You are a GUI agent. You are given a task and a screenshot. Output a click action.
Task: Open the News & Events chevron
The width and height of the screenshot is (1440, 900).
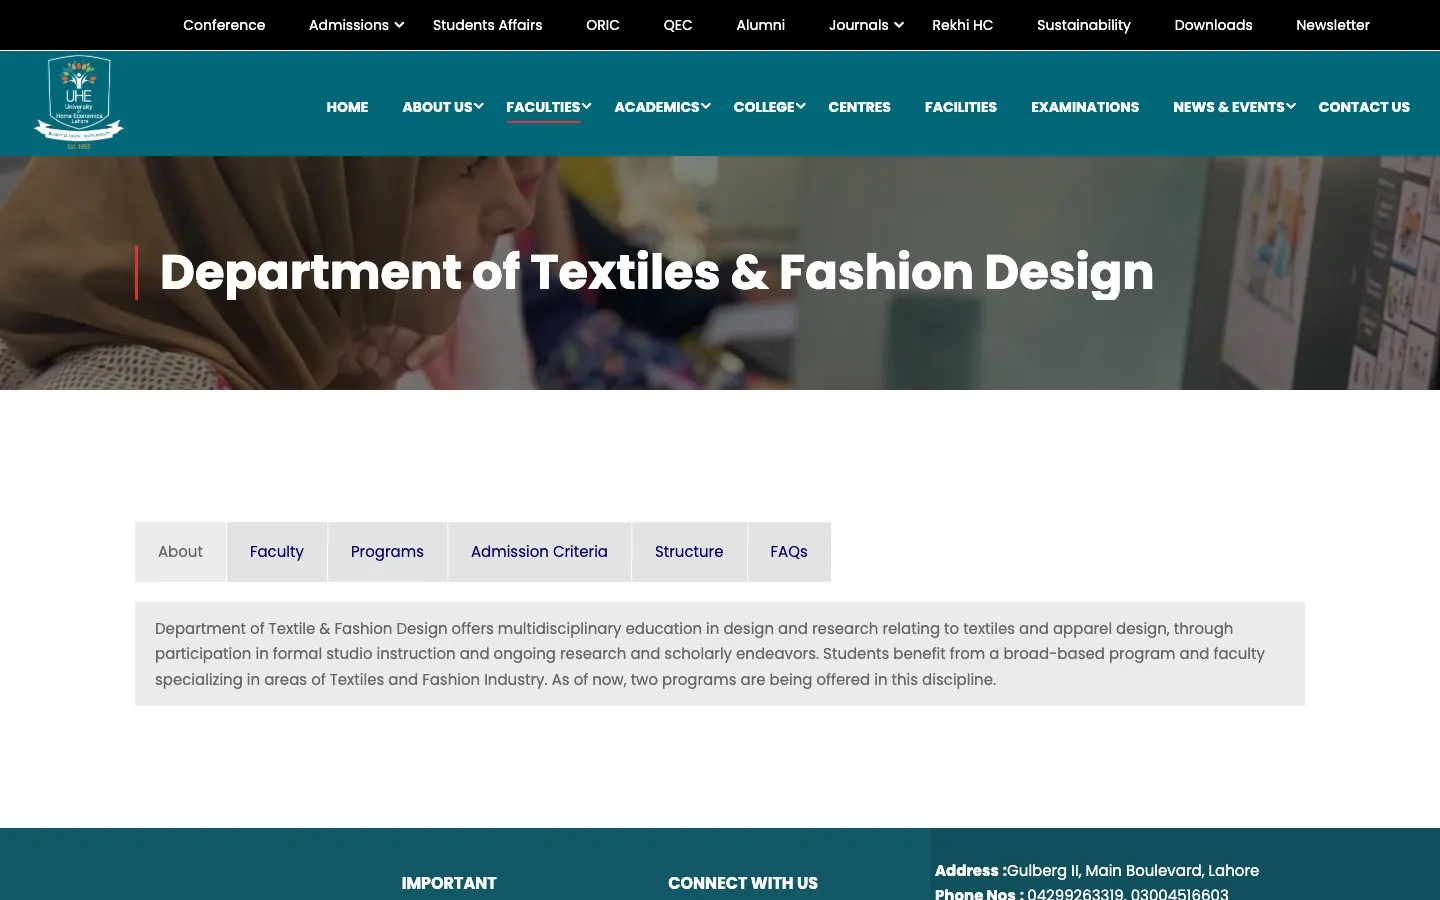click(x=1291, y=106)
